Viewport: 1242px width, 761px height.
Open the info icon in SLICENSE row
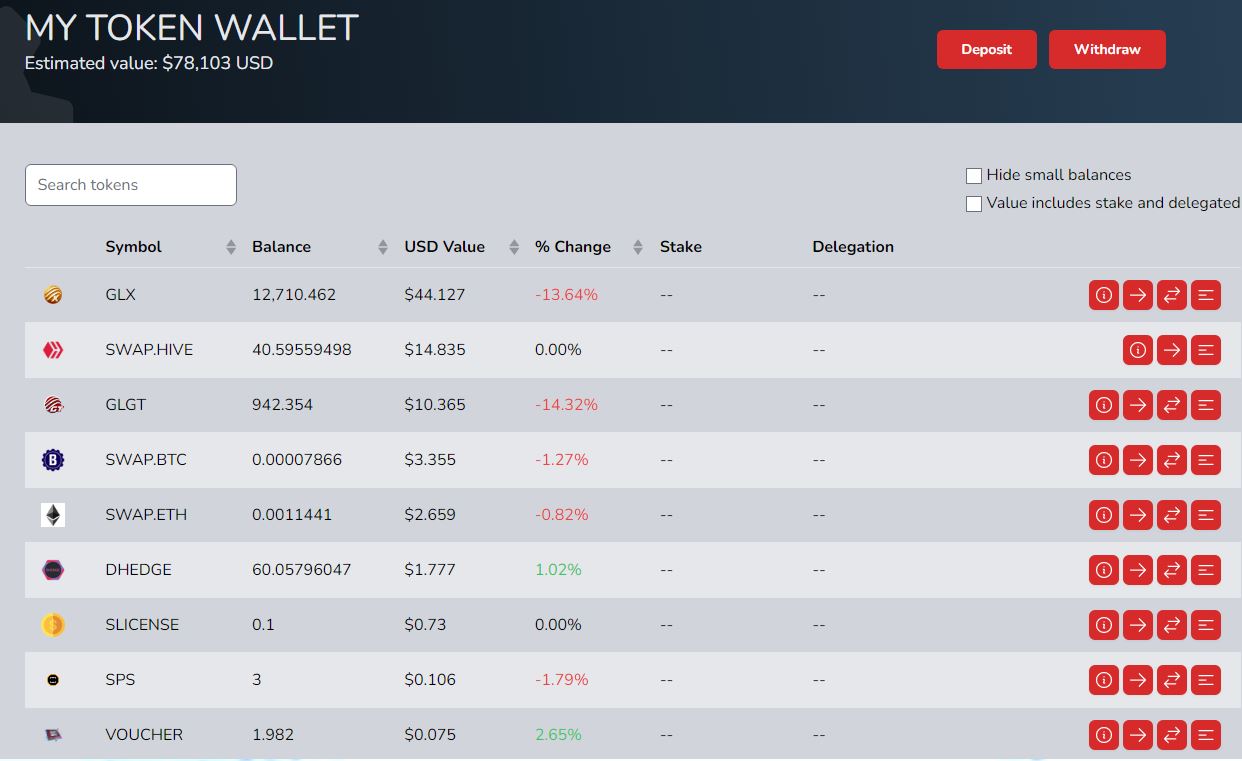1104,625
